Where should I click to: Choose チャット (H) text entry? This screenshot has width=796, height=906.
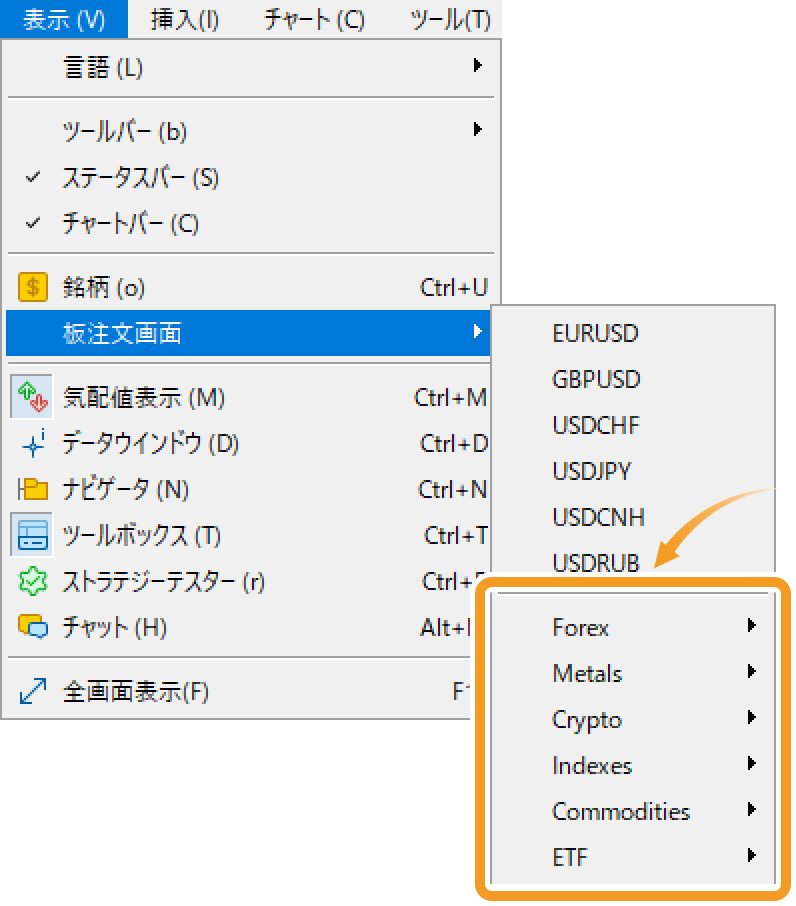114,627
